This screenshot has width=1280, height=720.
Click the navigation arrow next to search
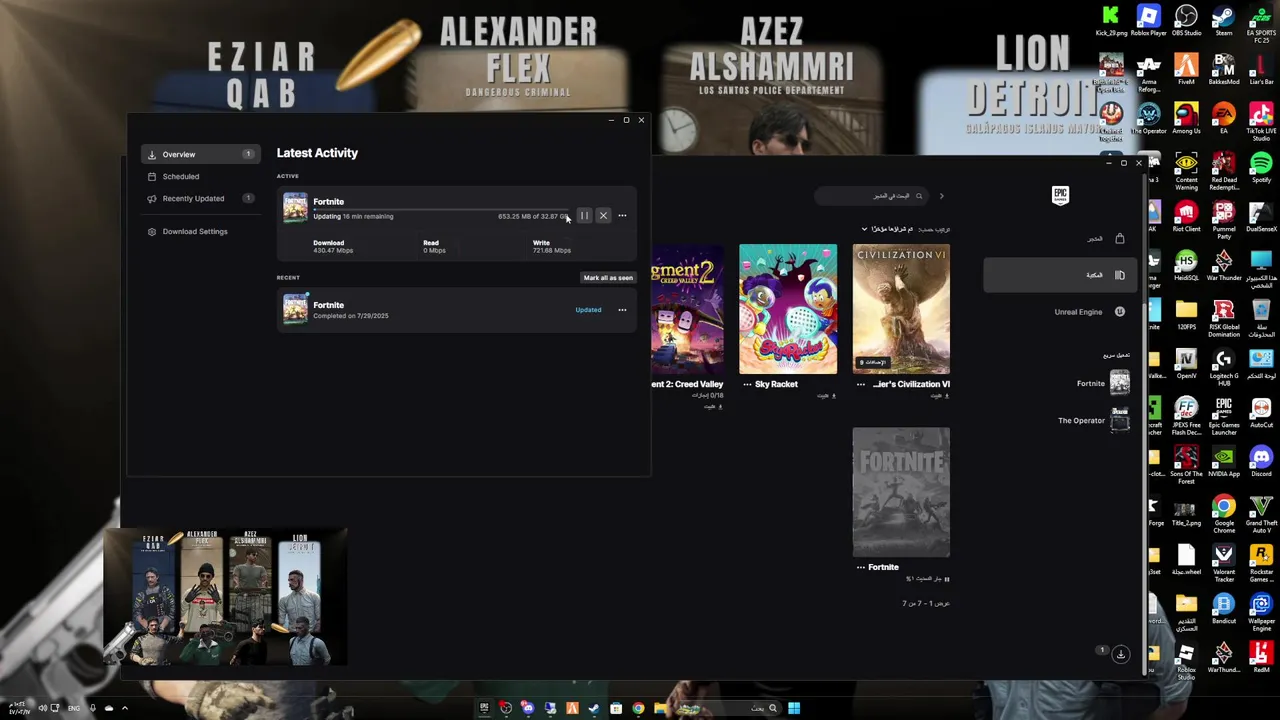(x=941, y=196)
